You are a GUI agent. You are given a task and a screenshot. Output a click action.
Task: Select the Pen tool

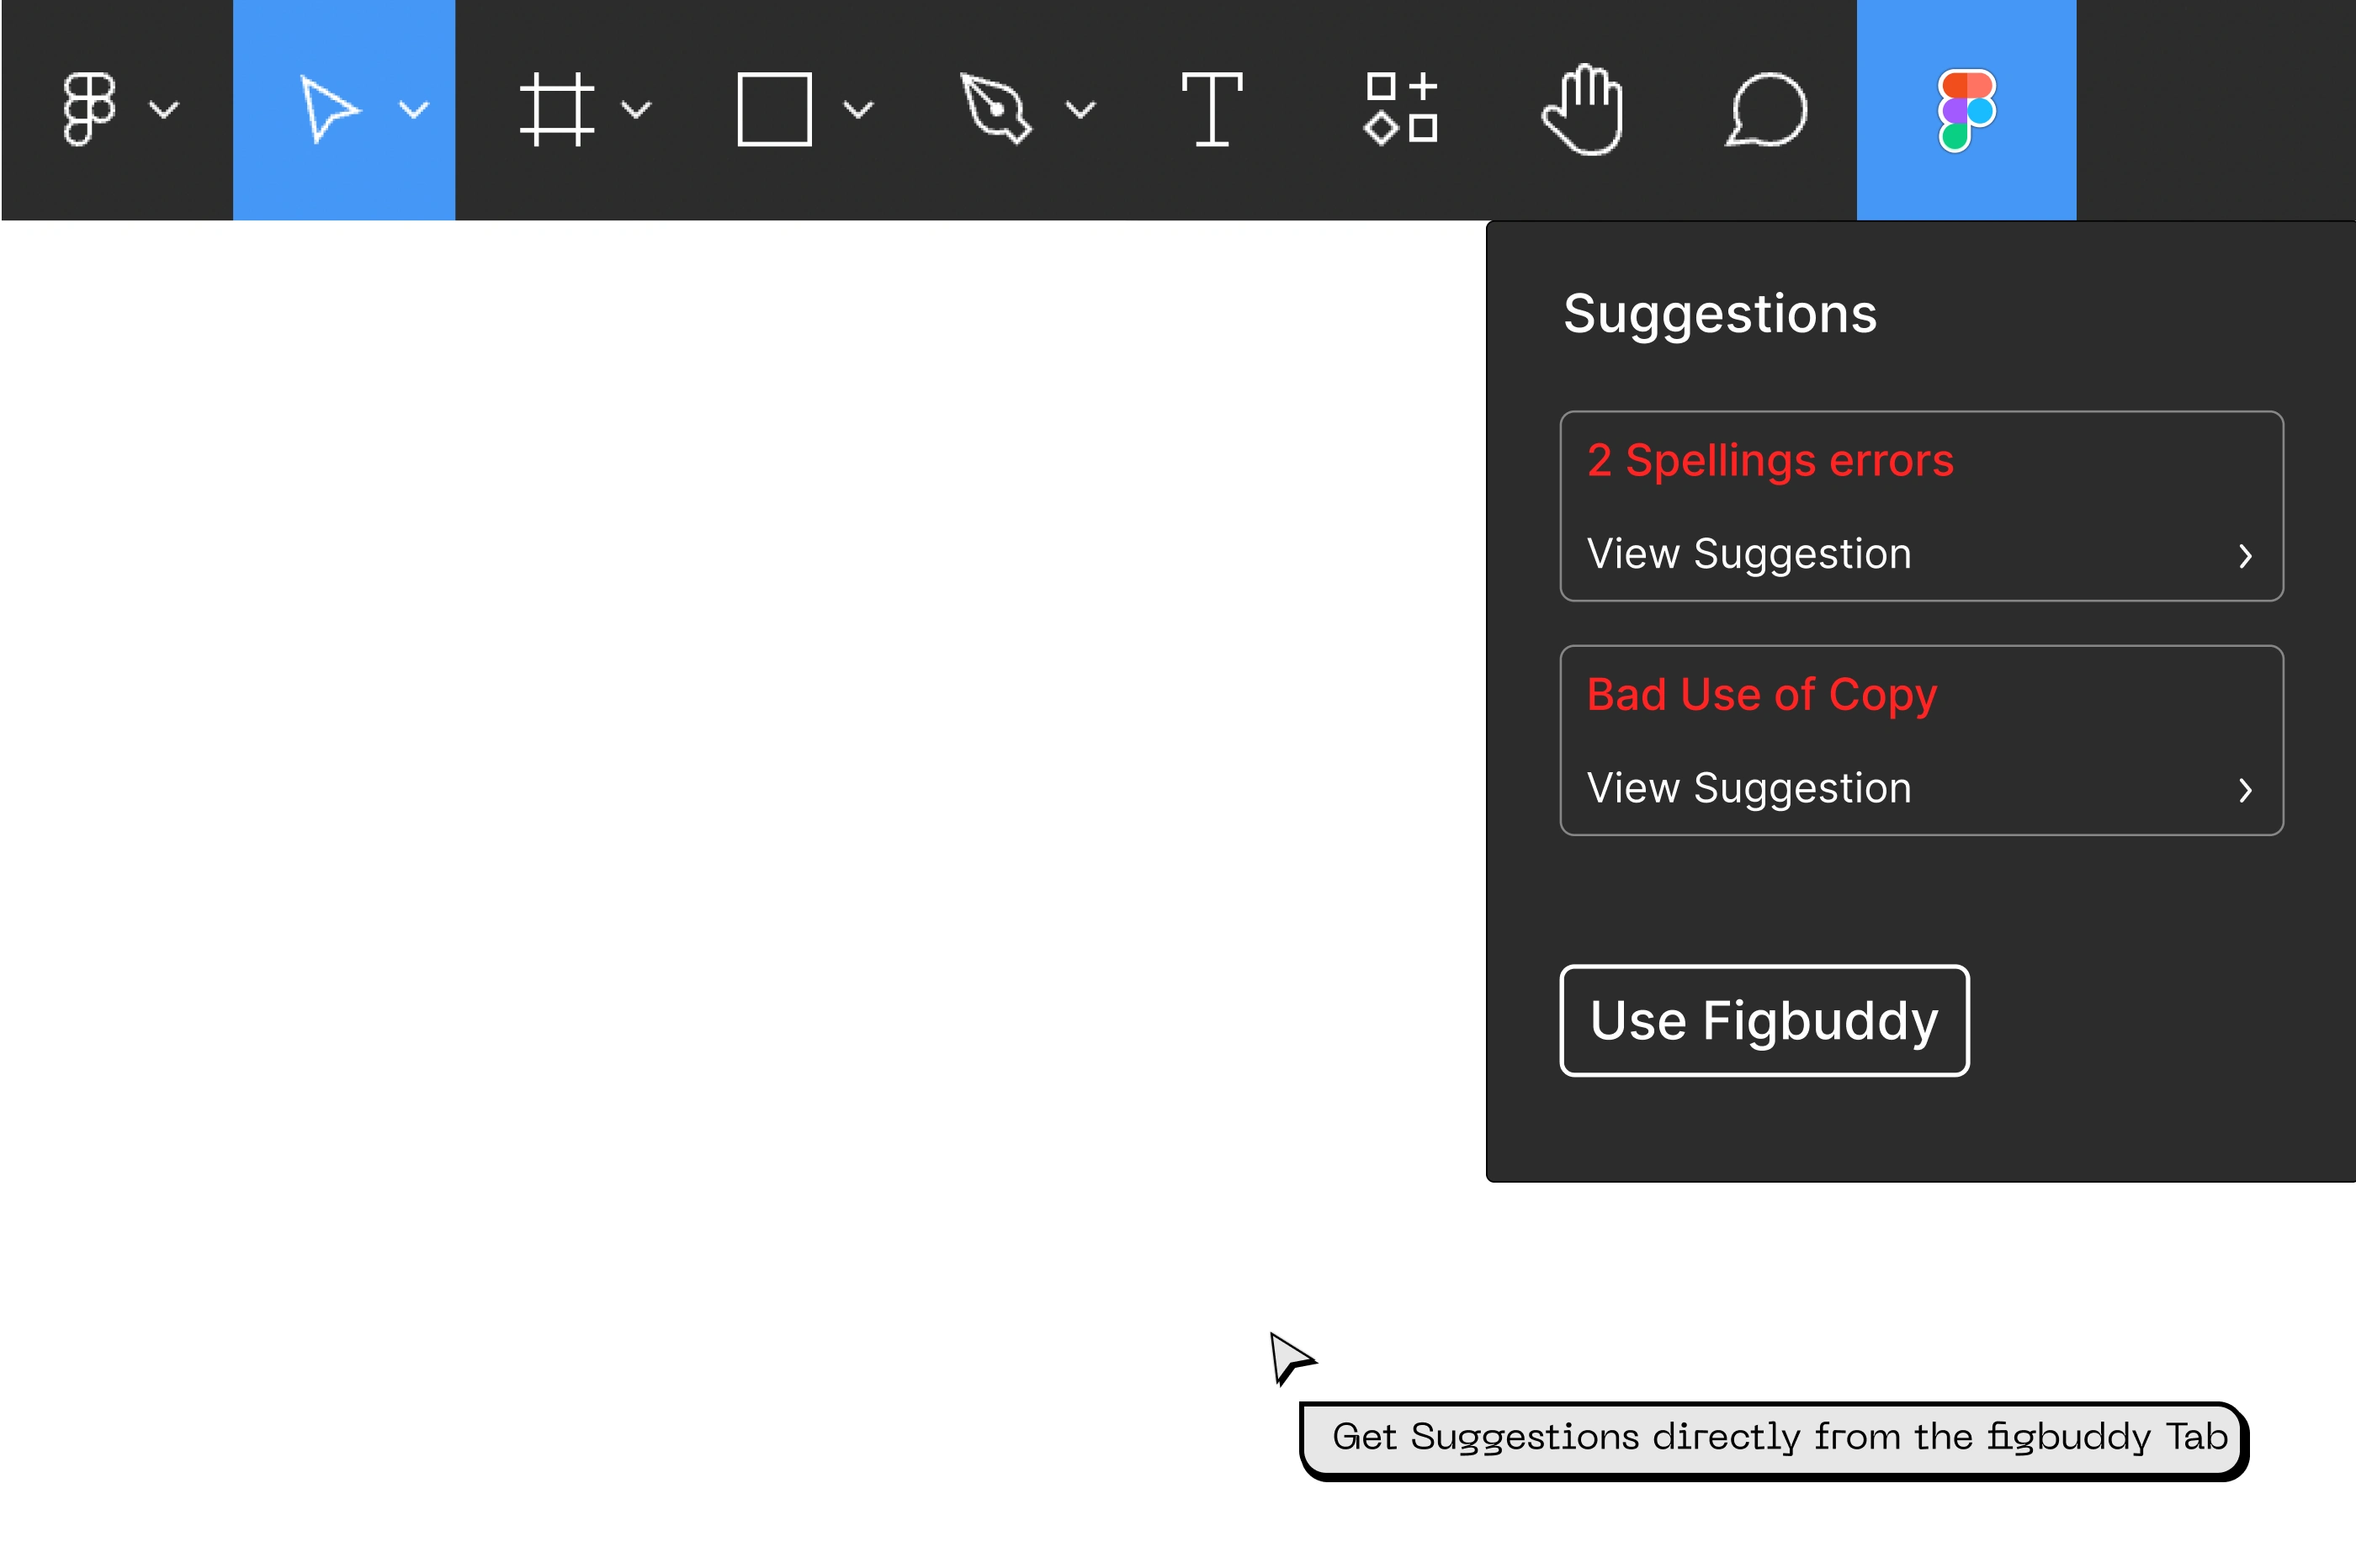pos(994,109)
